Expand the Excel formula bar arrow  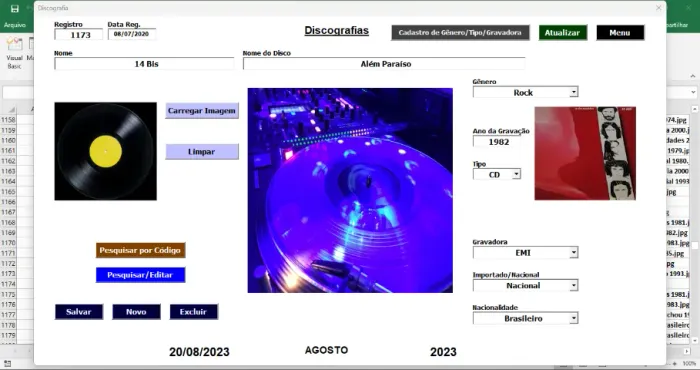pyautogui.click(x=693, y=92)
